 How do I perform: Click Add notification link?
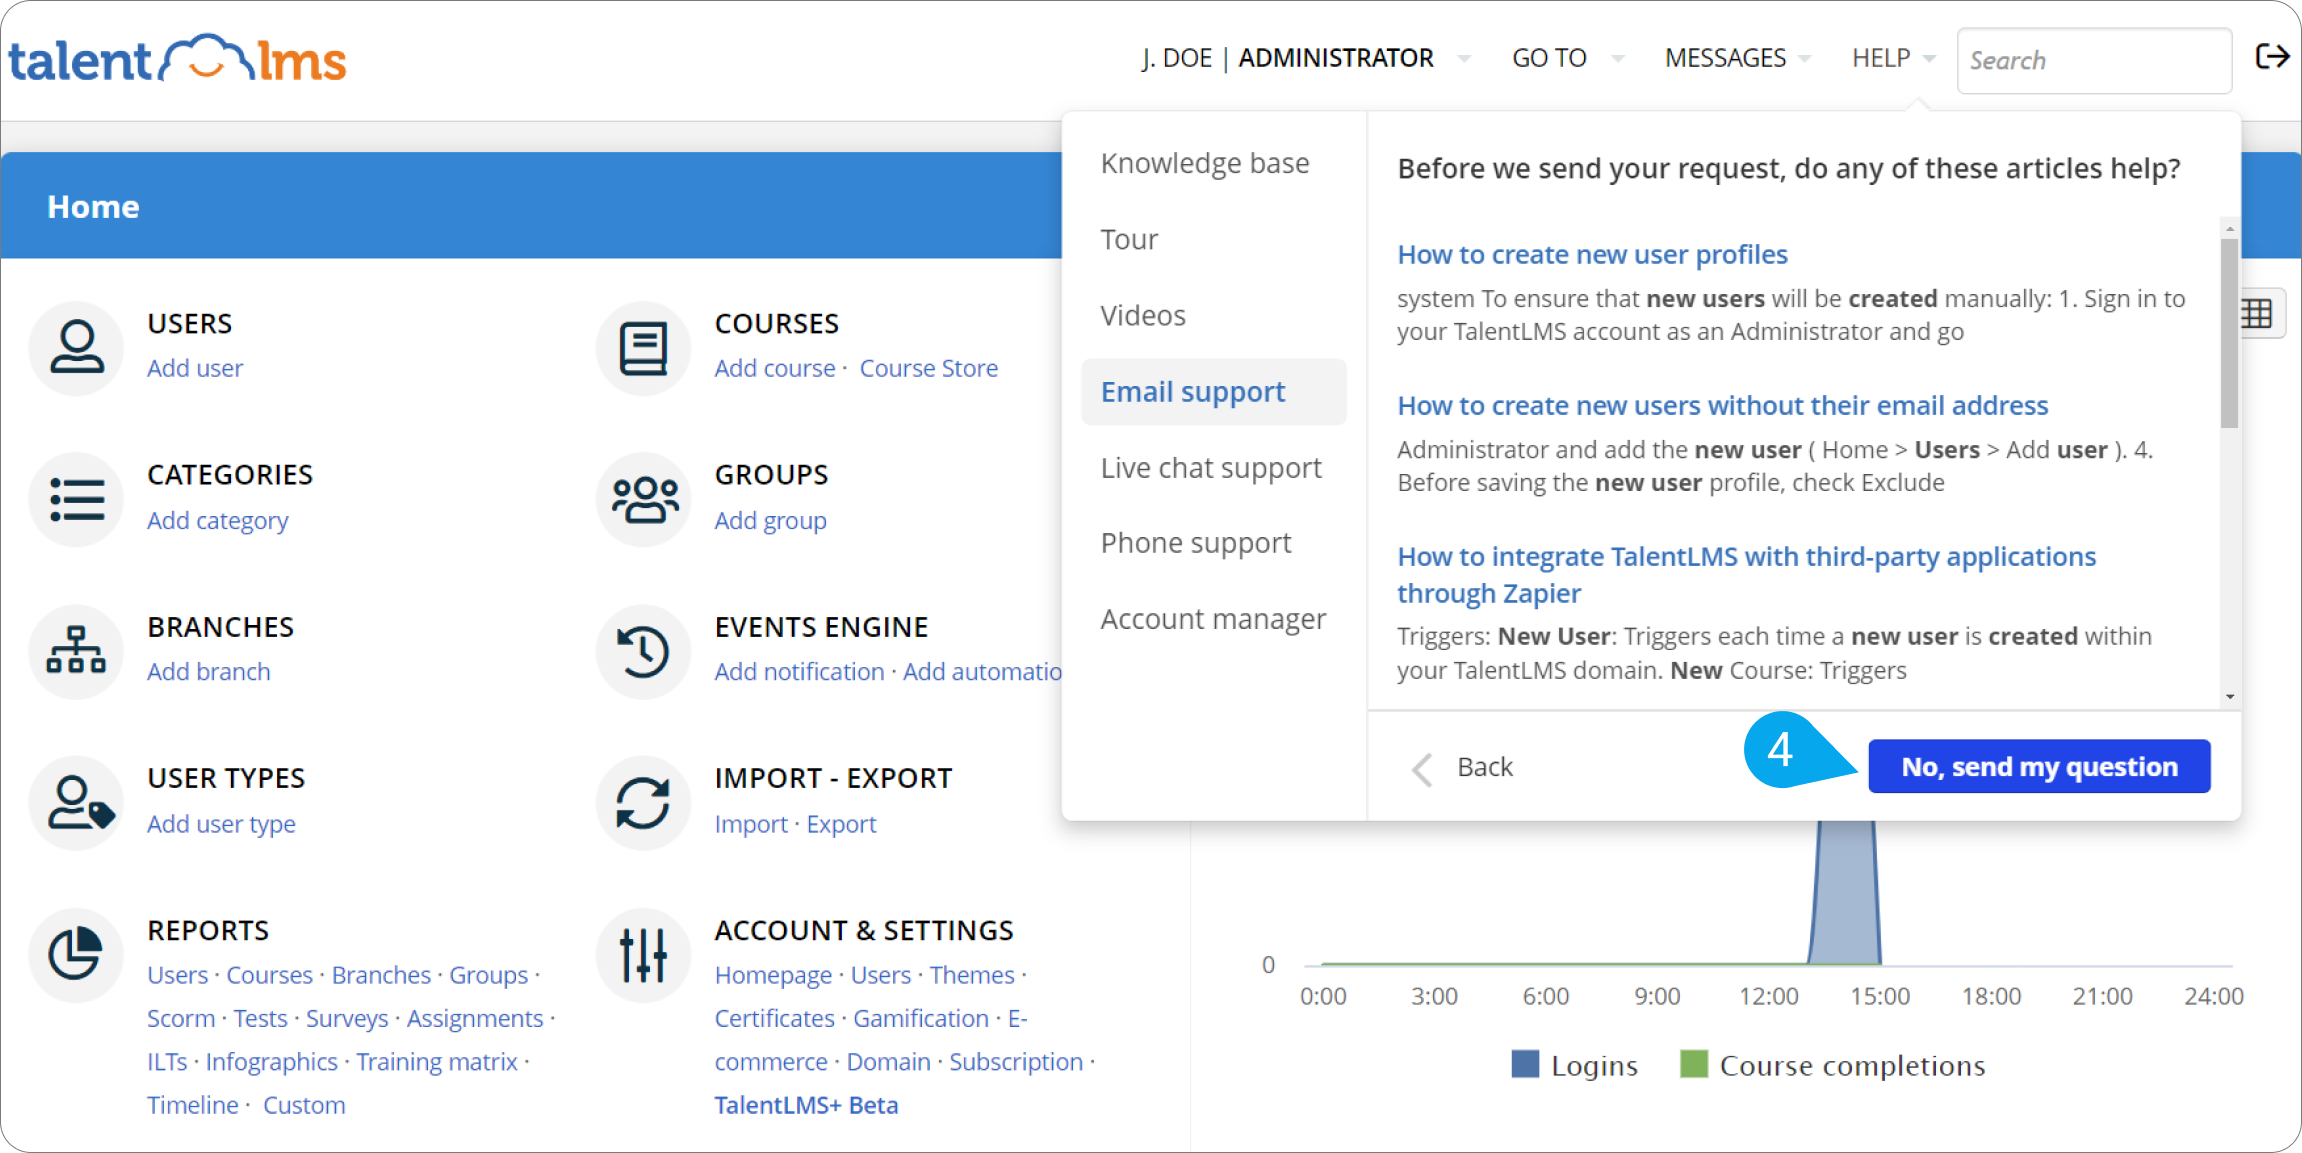799,671
